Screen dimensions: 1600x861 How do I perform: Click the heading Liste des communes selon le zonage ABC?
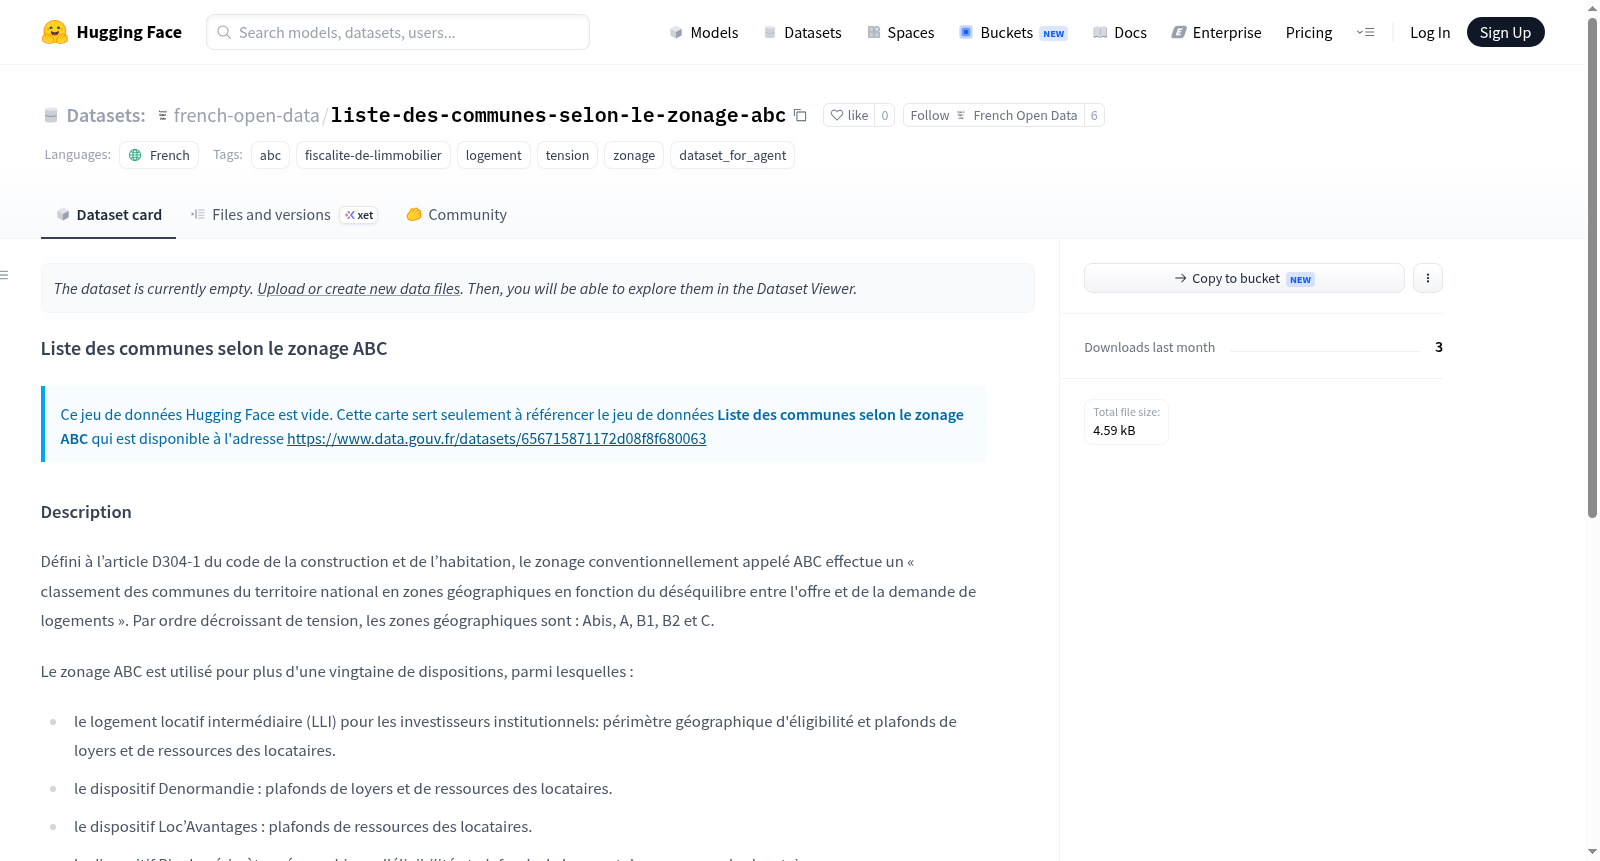214,348
